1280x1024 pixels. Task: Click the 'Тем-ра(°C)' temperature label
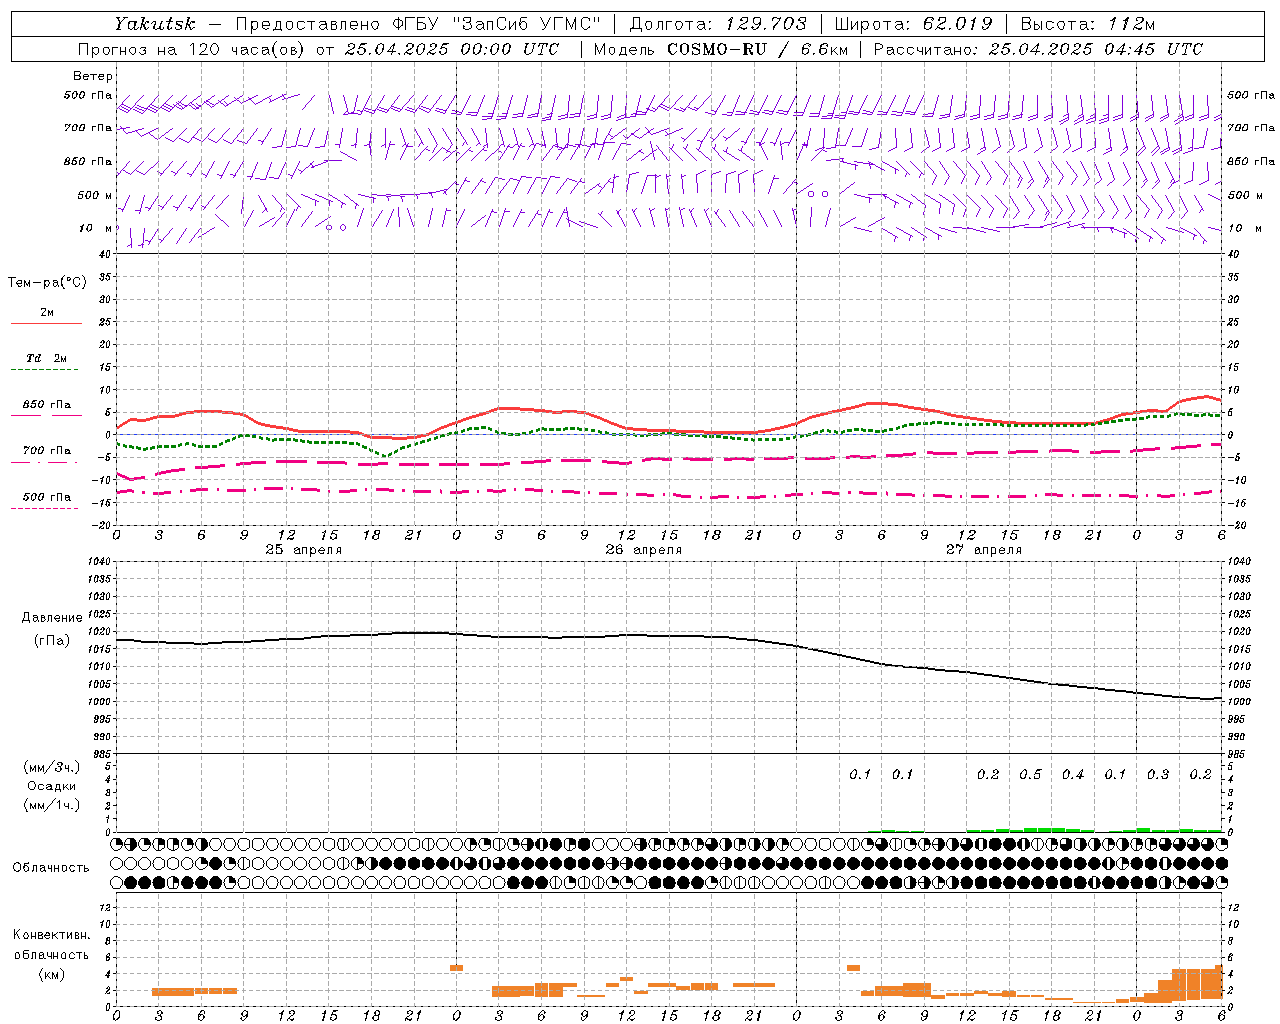[x=47, y=283]
